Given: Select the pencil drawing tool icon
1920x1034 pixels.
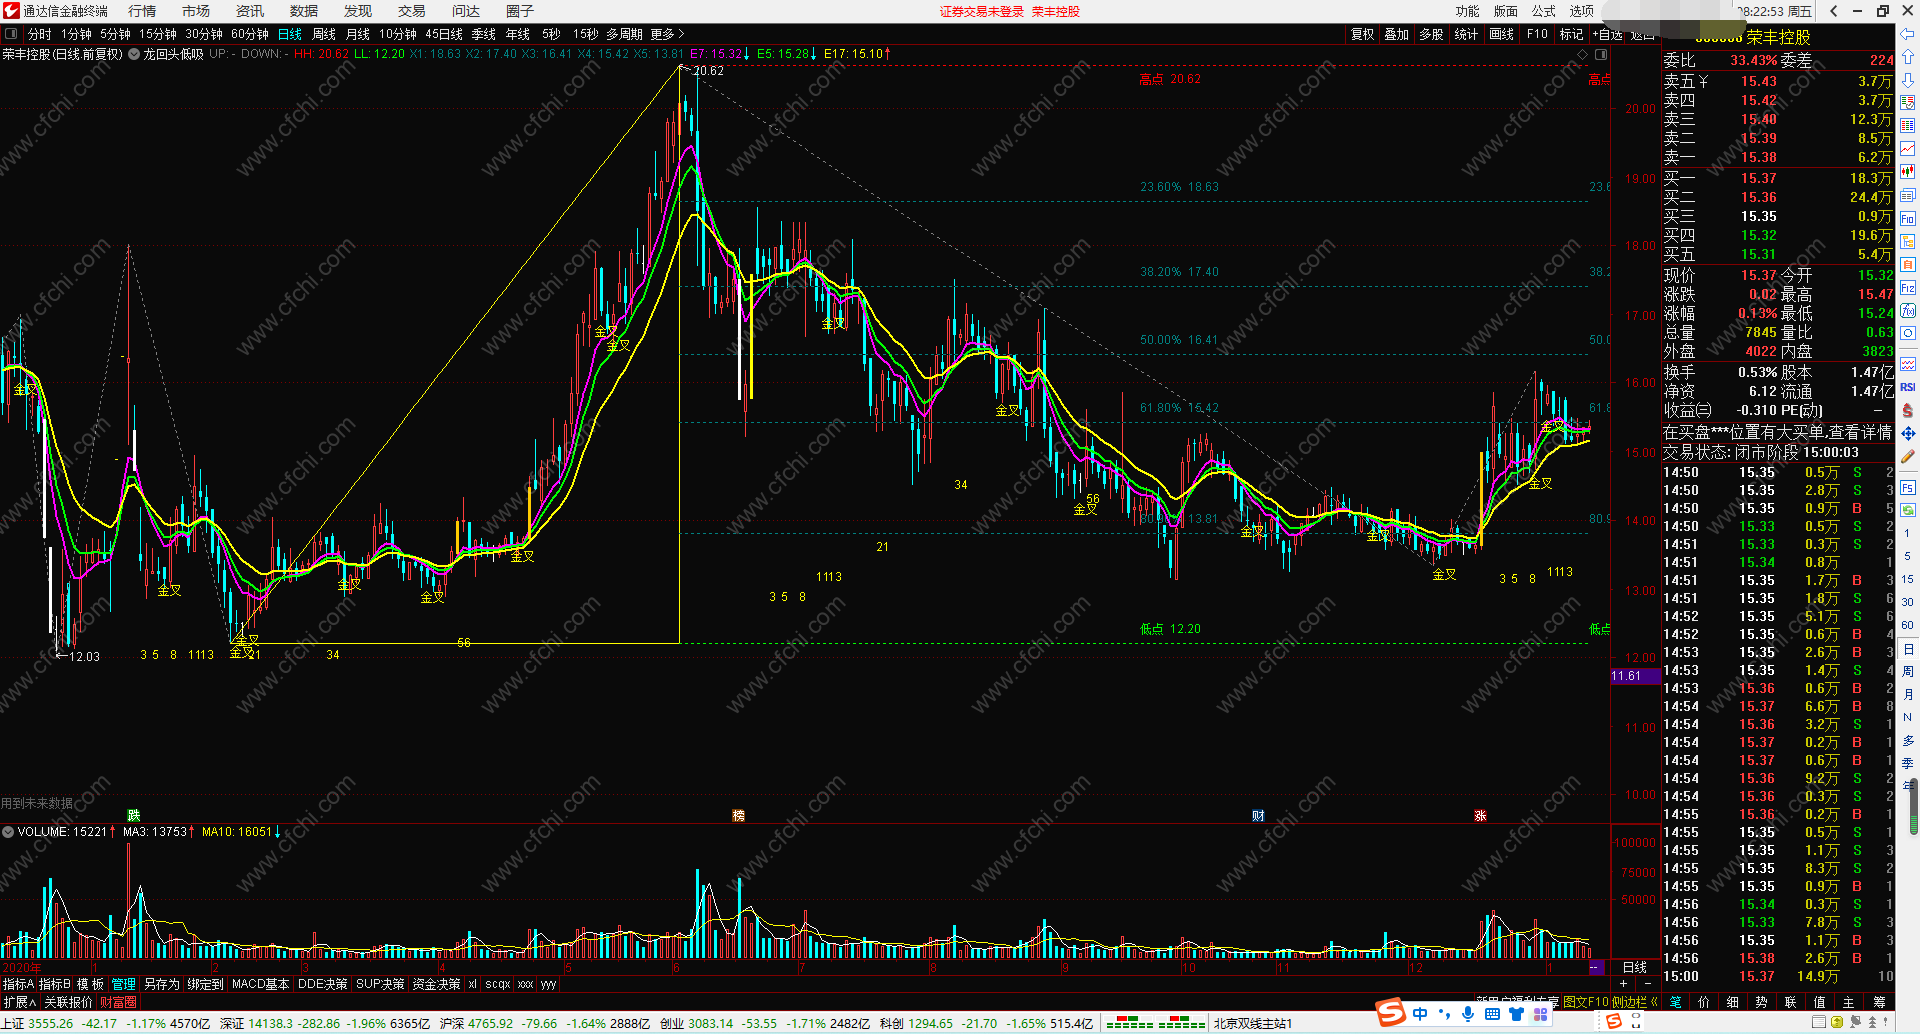Looking at the screenshot, I should pyautogui.click(x=1908, y=456).
